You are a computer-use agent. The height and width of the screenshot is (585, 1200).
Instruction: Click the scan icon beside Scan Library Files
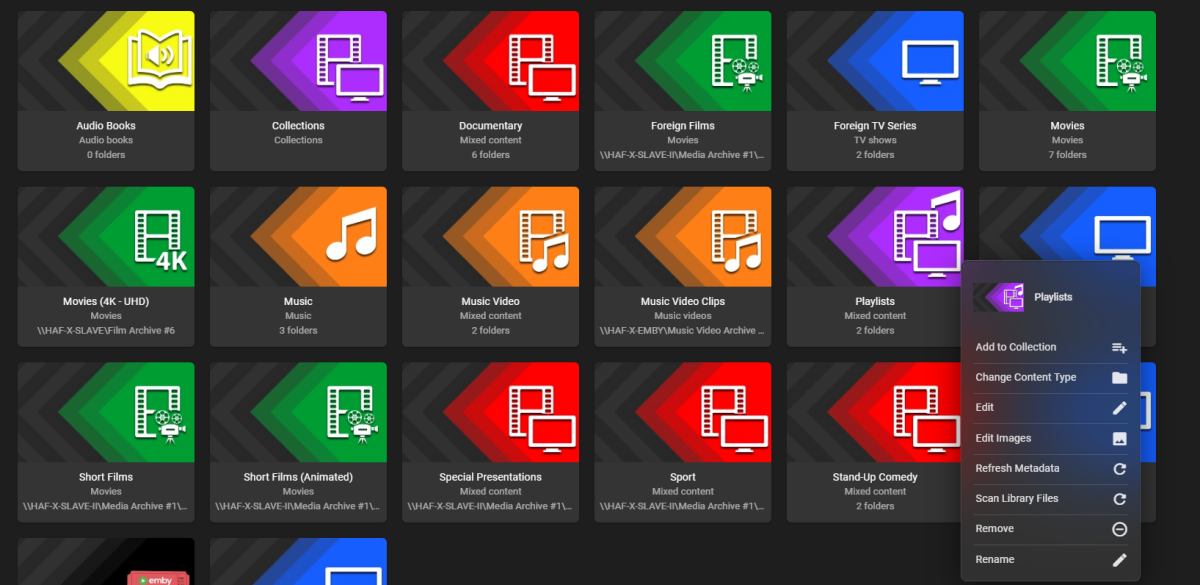(x=1119, y=498)
